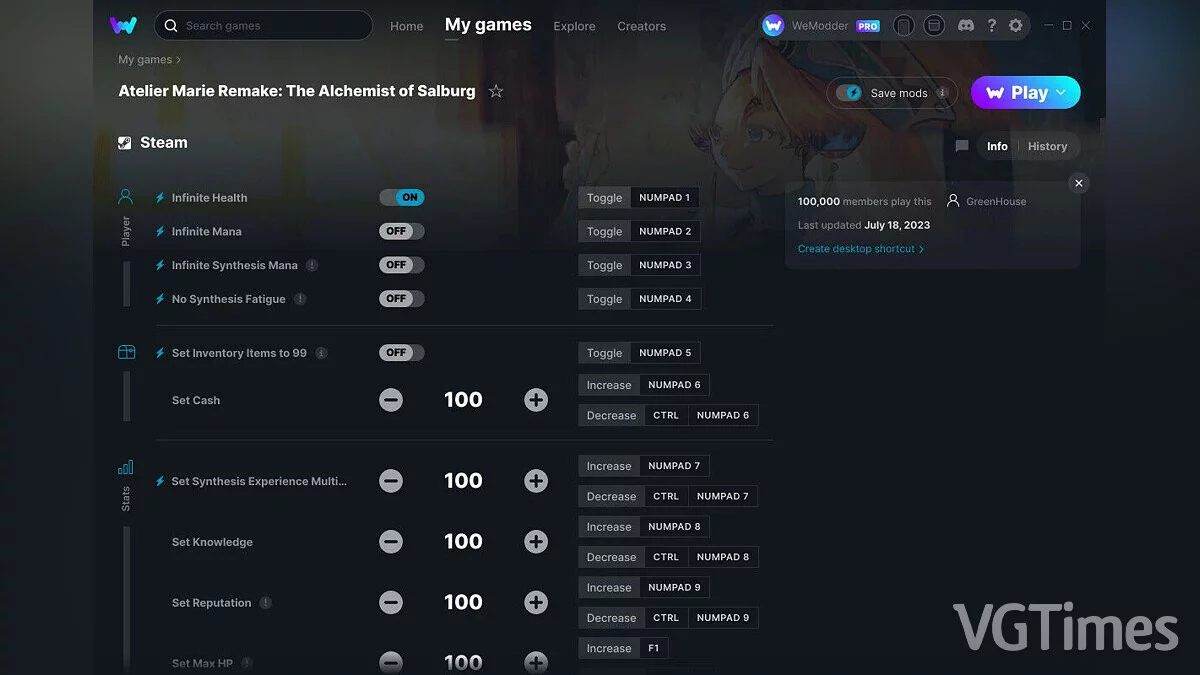Click minus for Set Reputation
This screenshot has width=1200, height=675.
tap(391, 603)
